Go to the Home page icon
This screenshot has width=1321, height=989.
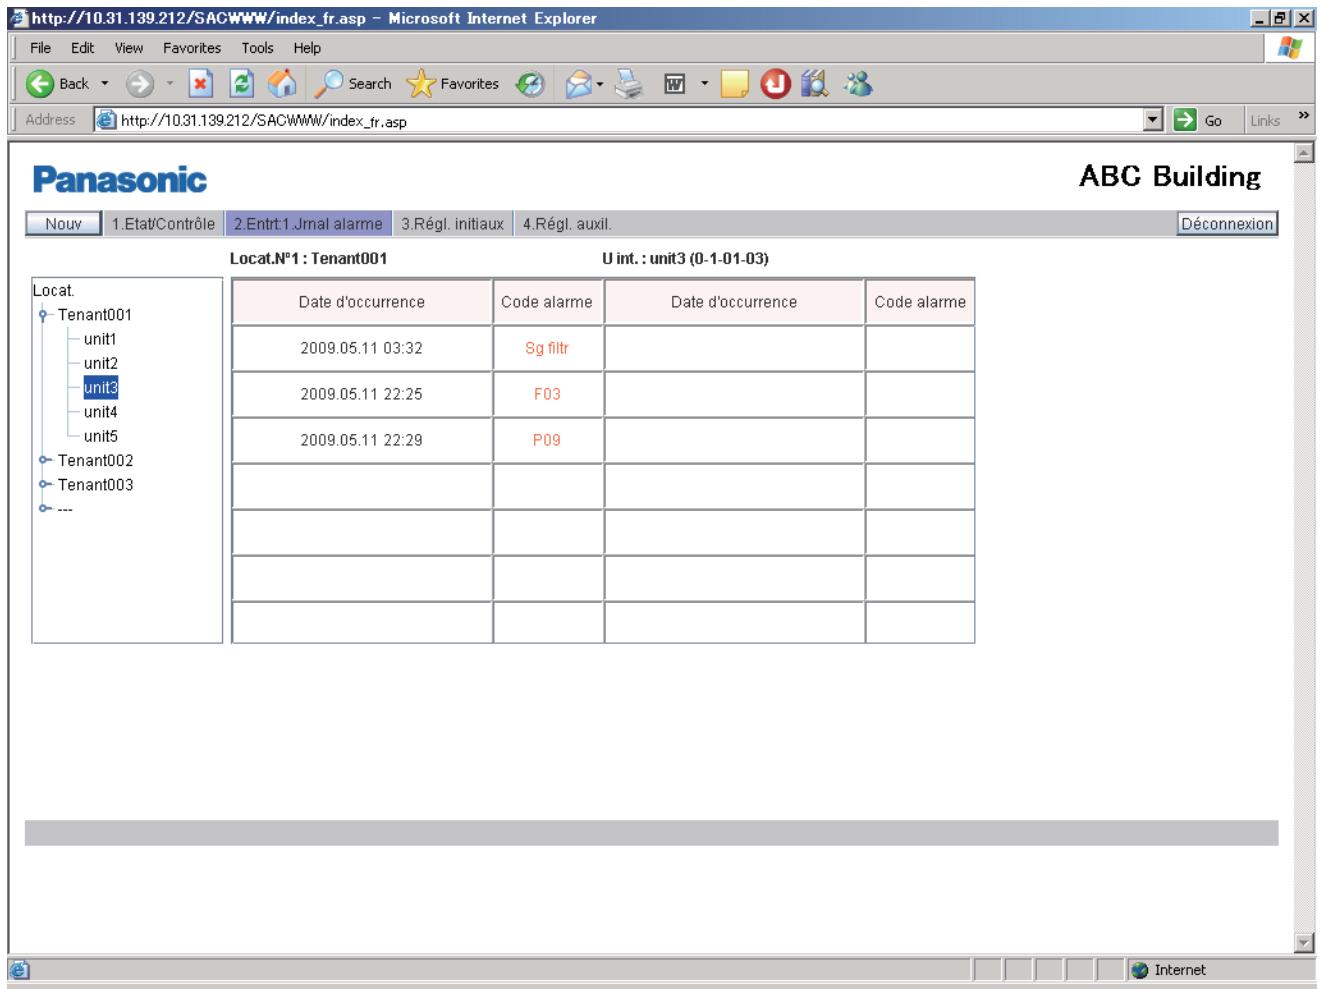point(282,84)
